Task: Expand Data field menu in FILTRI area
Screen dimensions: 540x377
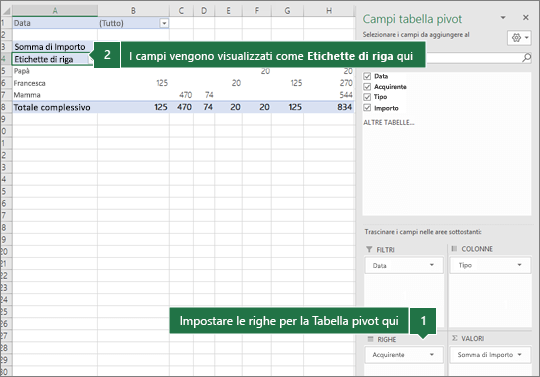Action: (432, 265)
